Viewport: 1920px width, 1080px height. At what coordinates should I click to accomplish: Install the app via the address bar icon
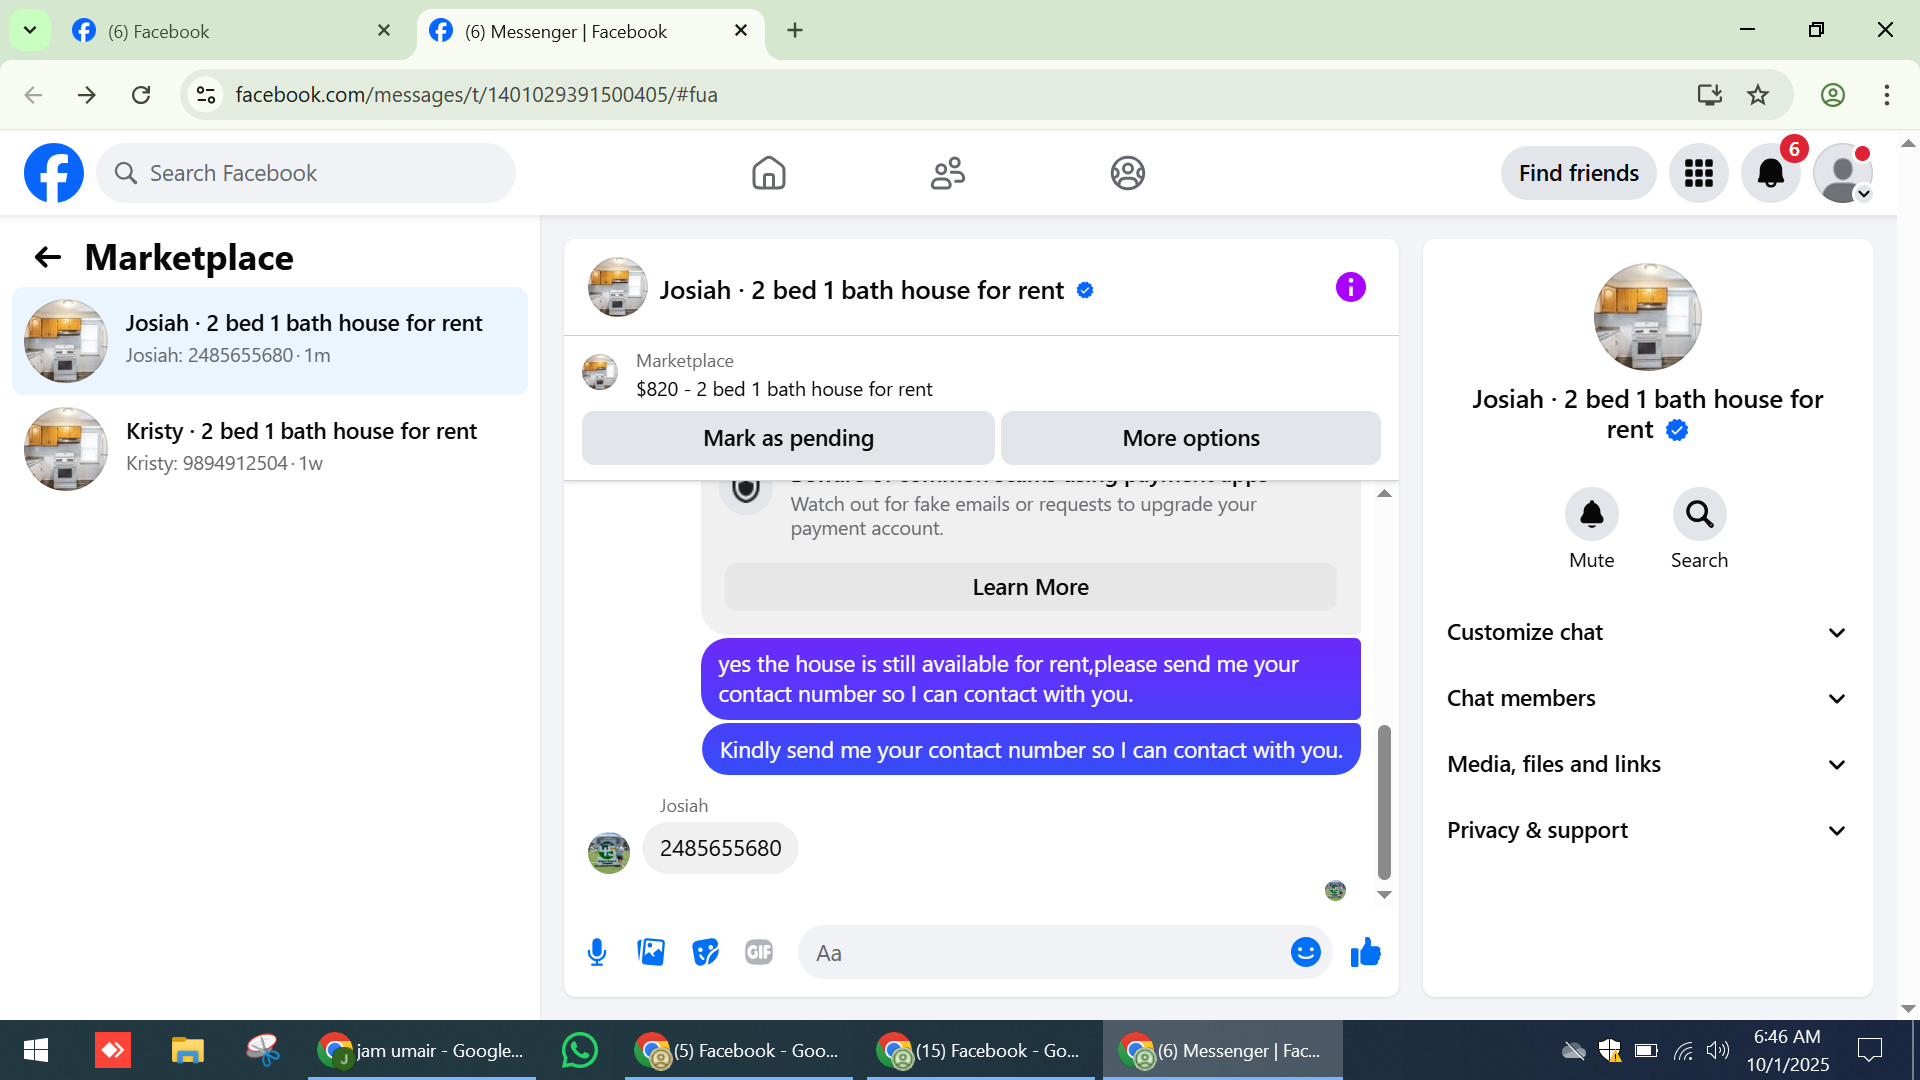tap(1709, 95)
